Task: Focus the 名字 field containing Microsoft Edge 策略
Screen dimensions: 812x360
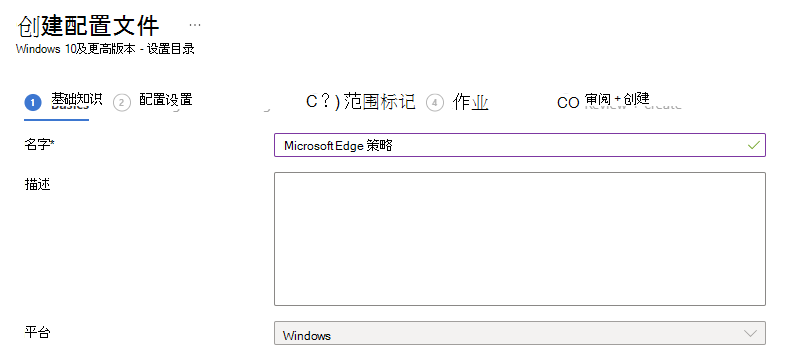Action: click(519, 145)
